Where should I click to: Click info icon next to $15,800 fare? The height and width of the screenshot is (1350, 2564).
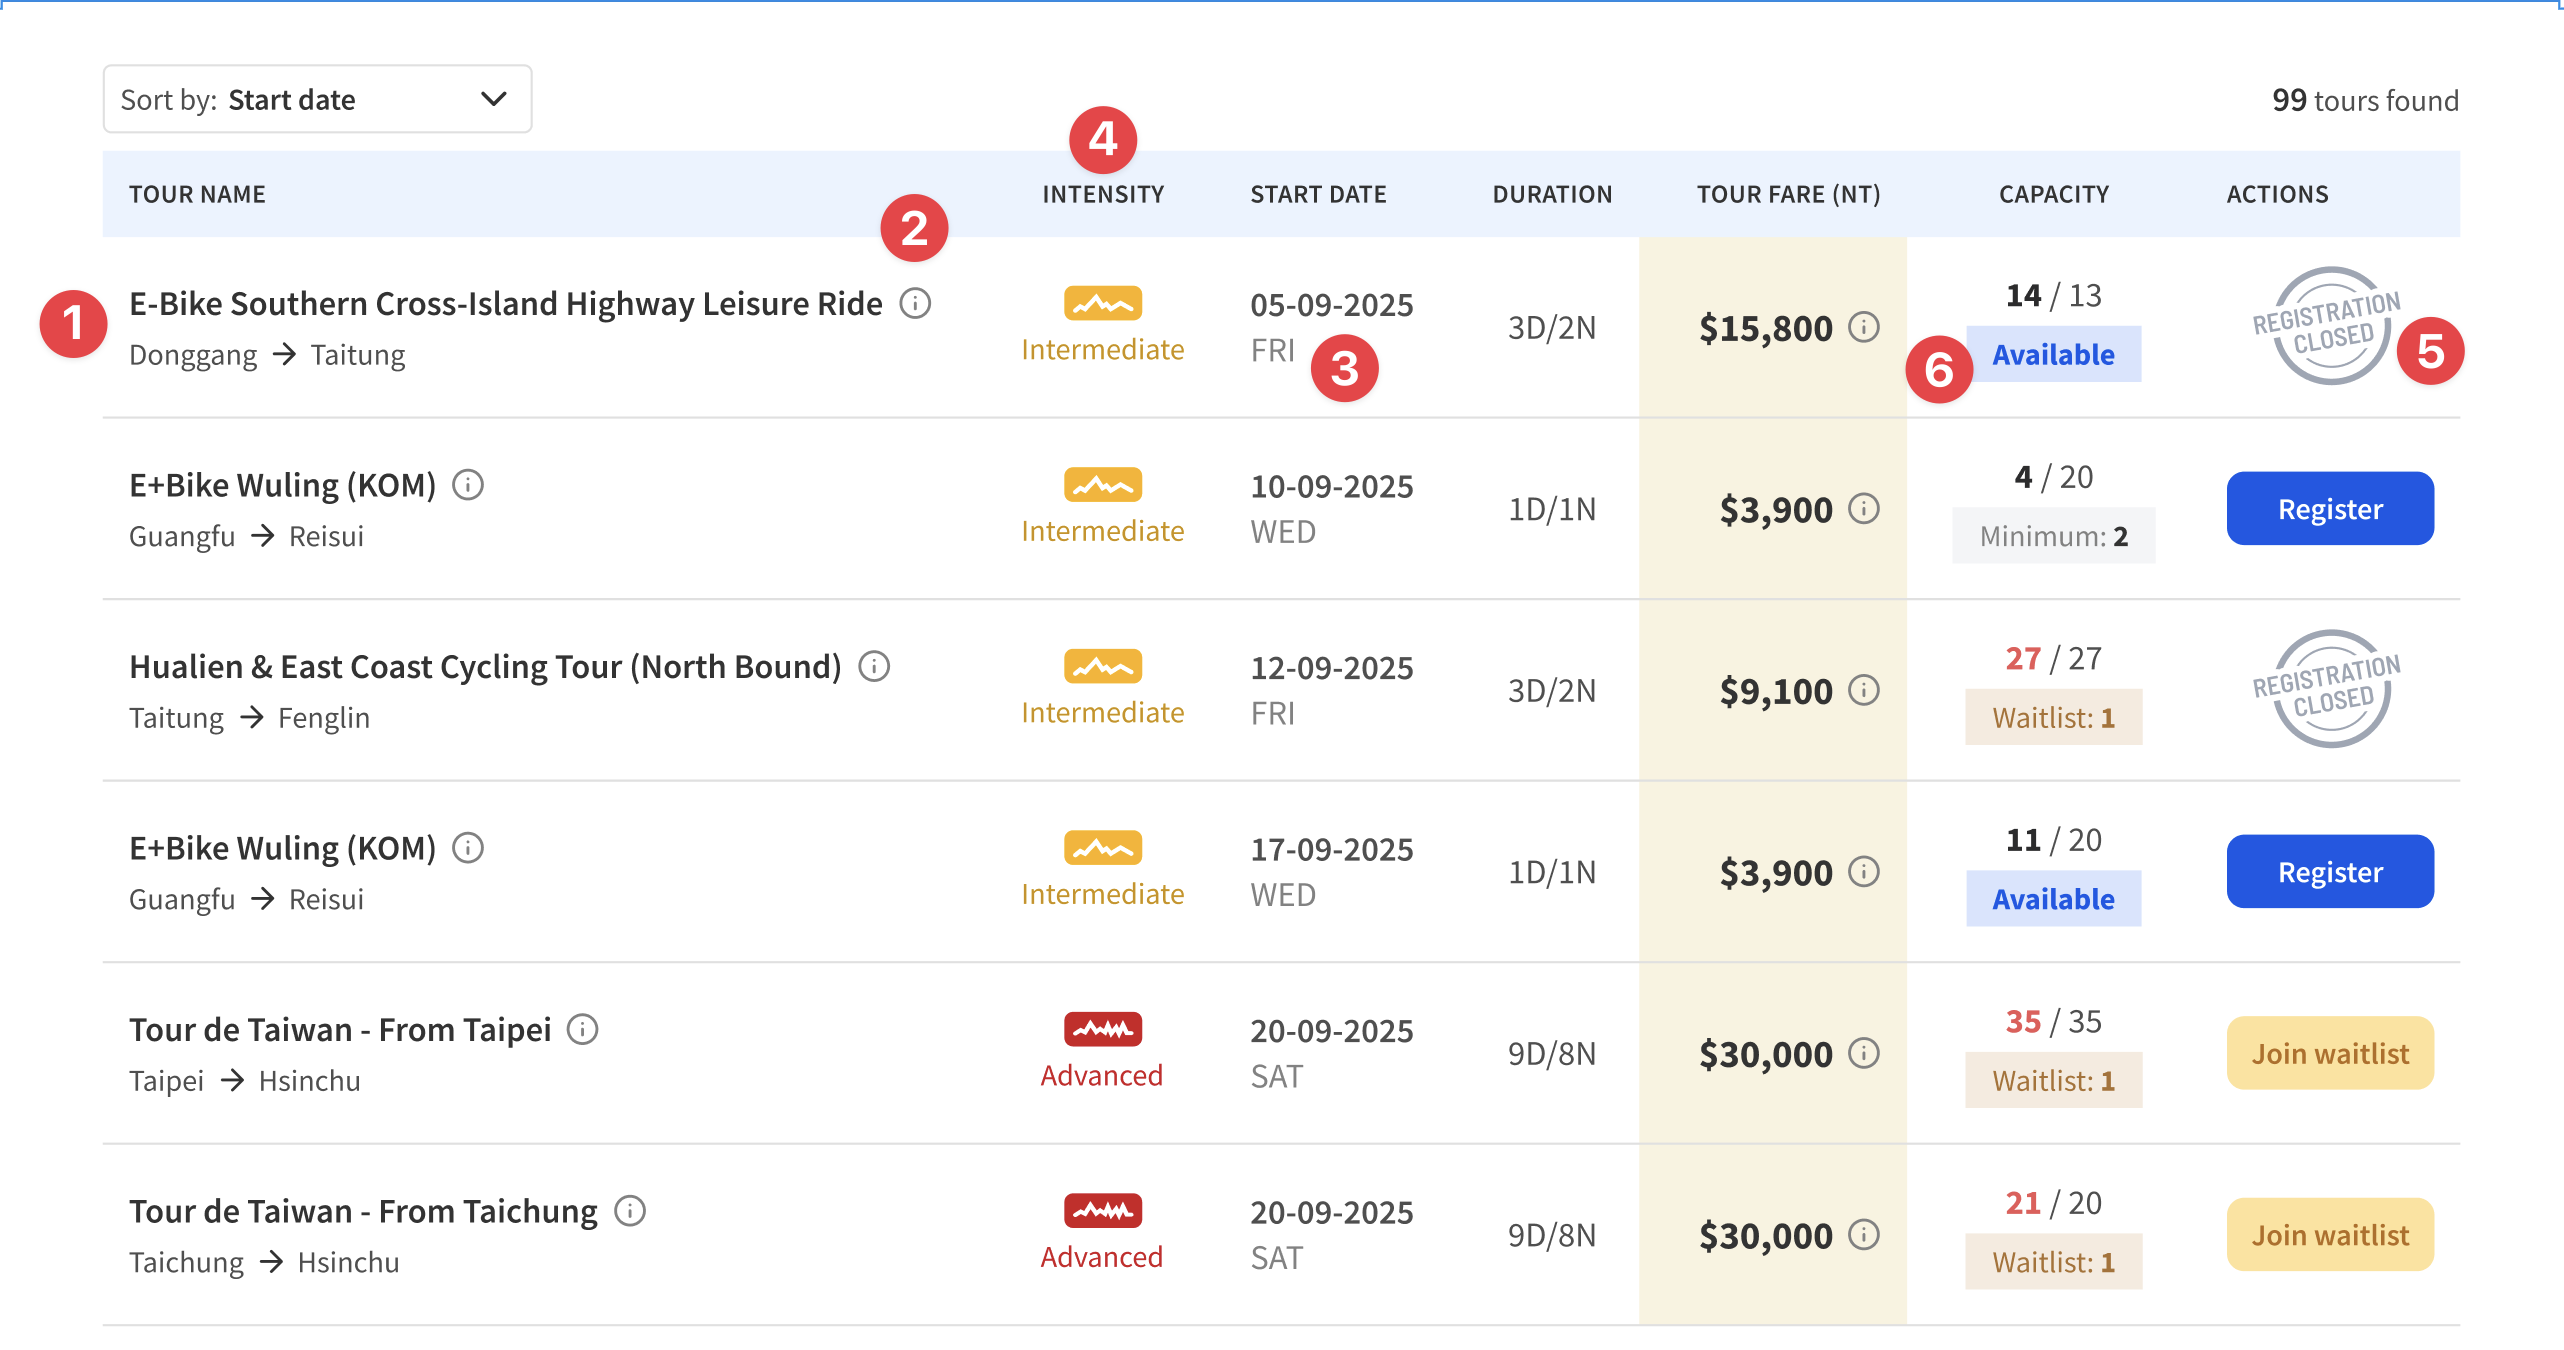pos(1863,327)
